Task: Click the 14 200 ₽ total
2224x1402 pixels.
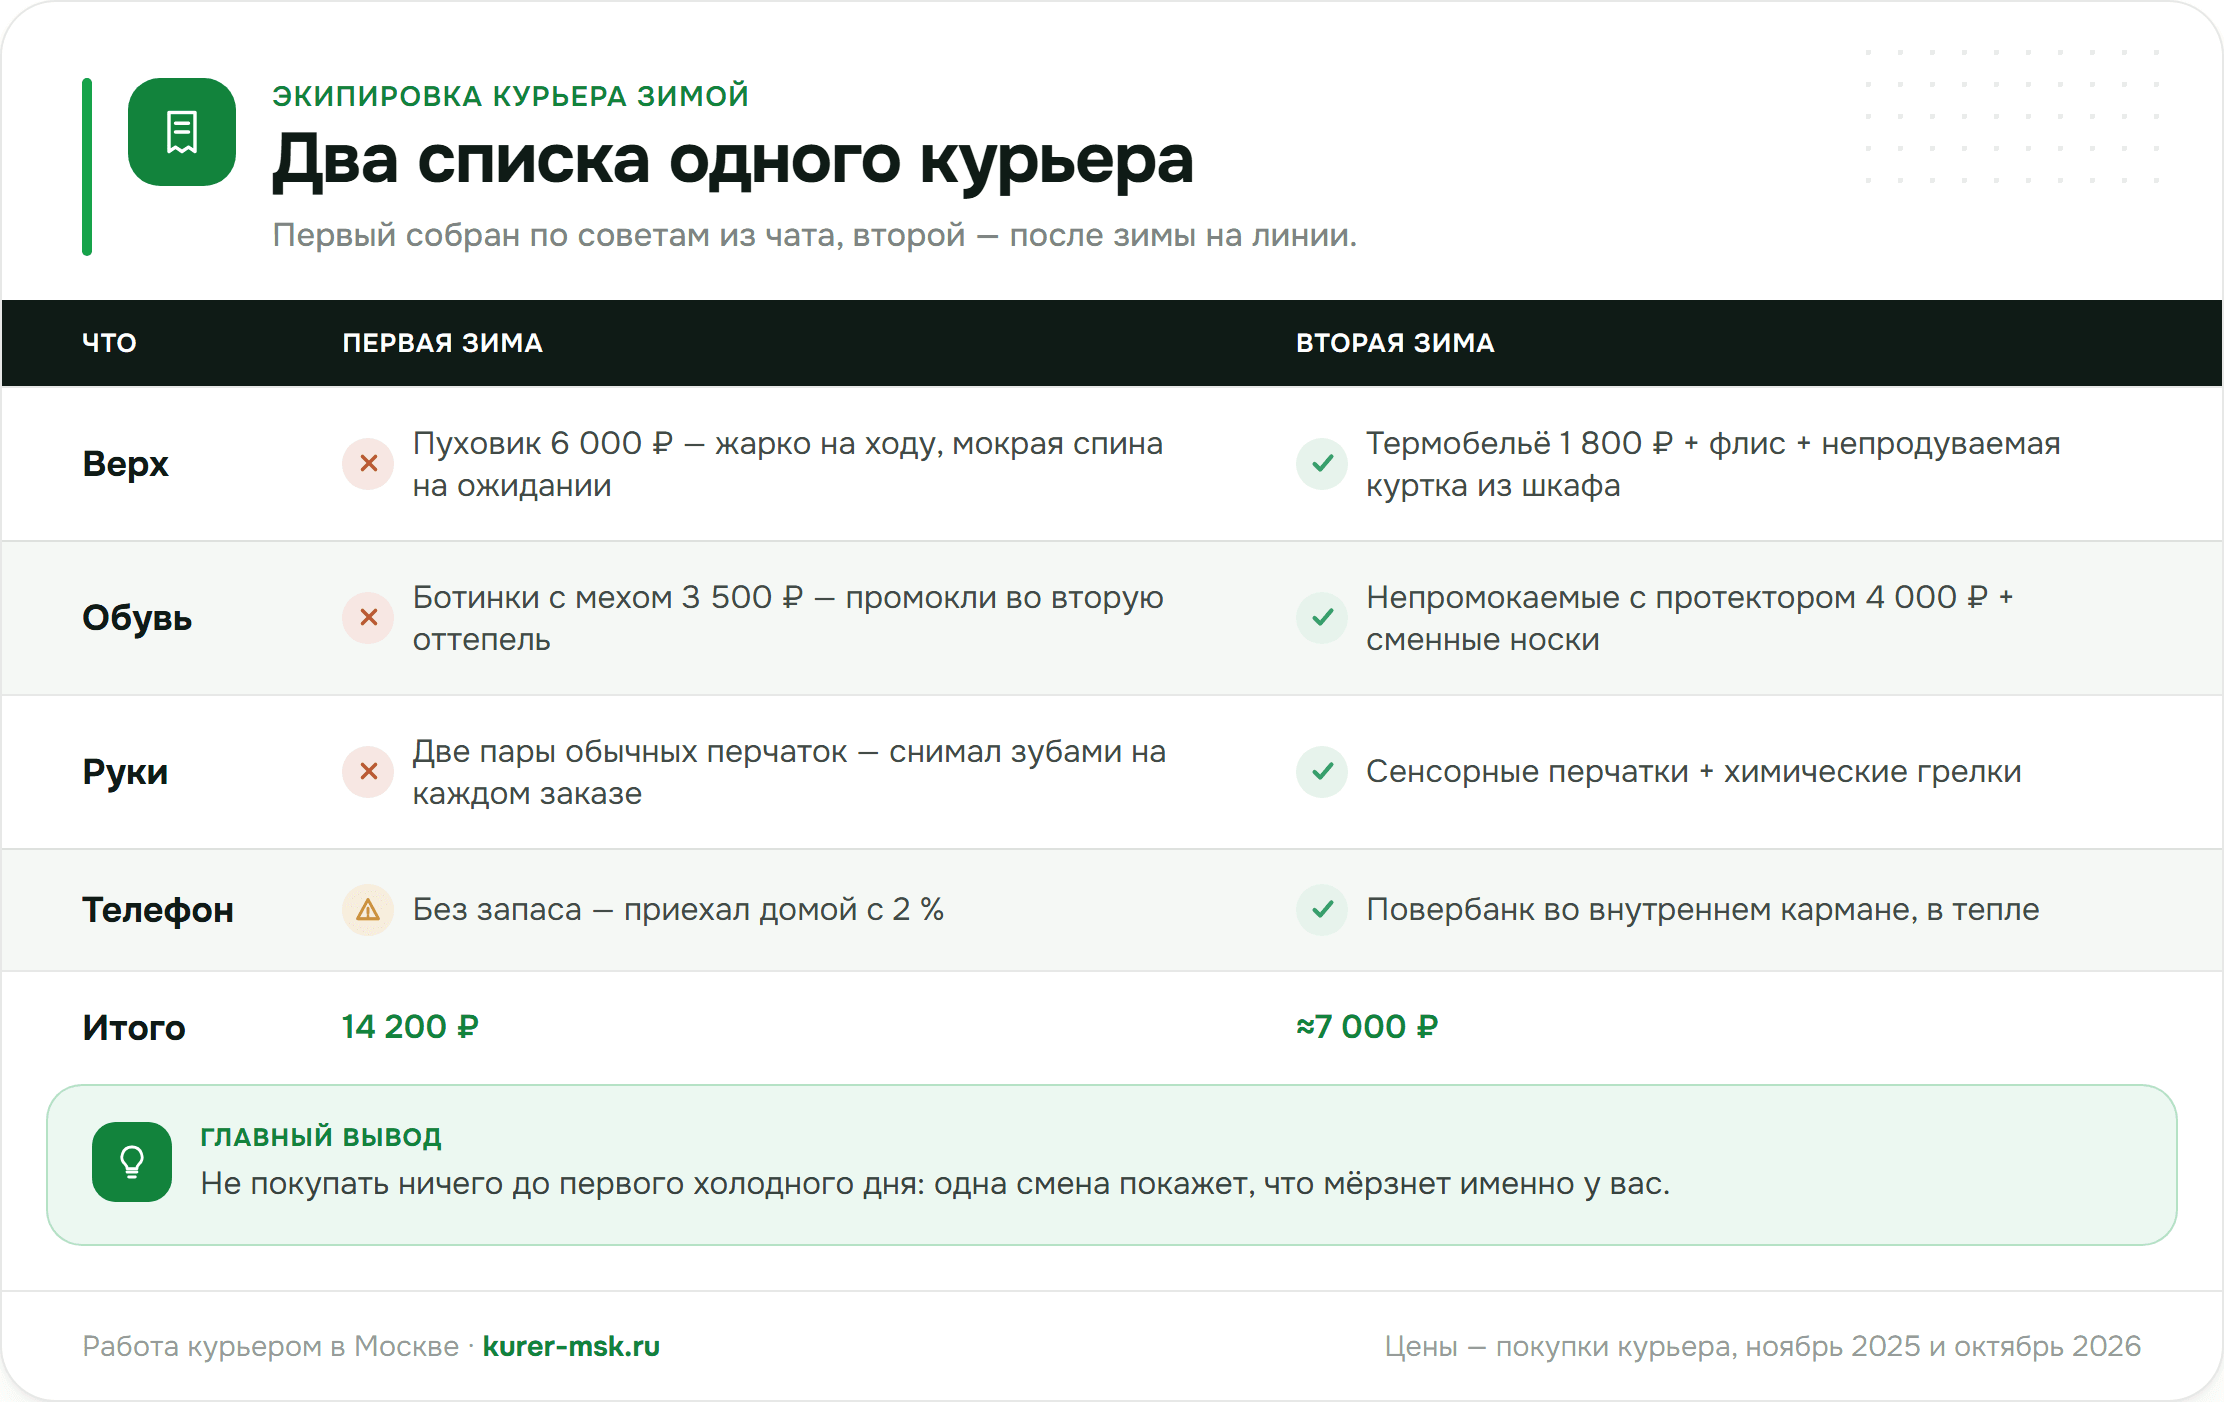Action: pyautogui.click(x=410, y=1027)
